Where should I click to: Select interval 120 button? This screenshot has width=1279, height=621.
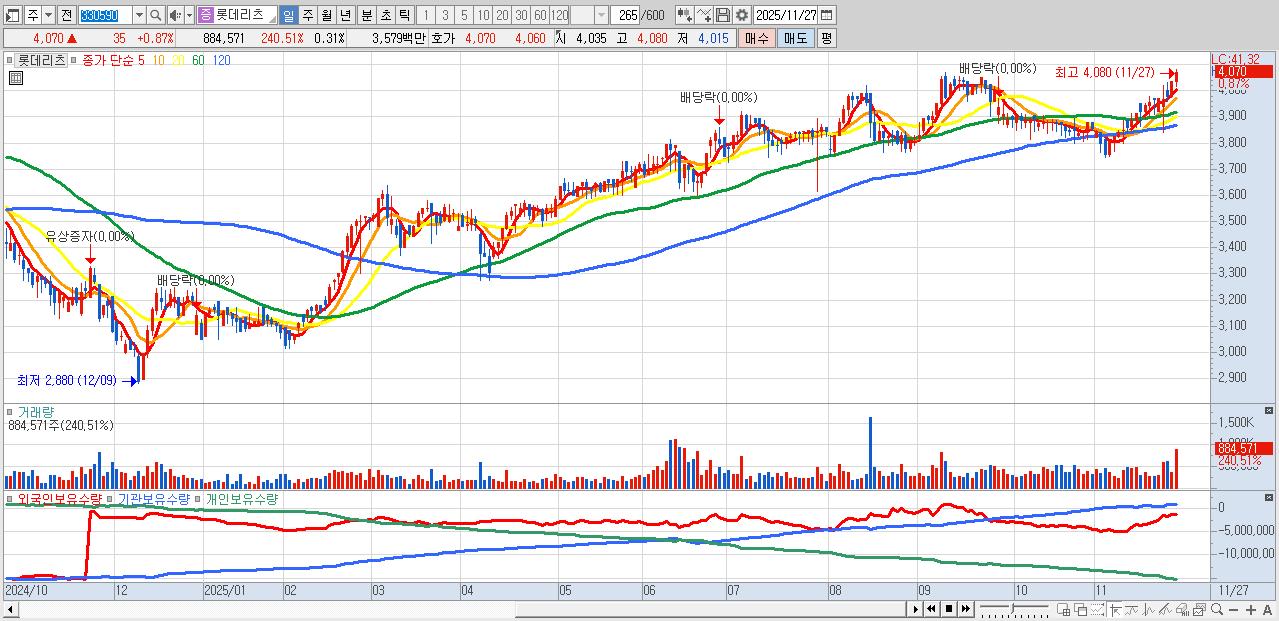(559, 15)
